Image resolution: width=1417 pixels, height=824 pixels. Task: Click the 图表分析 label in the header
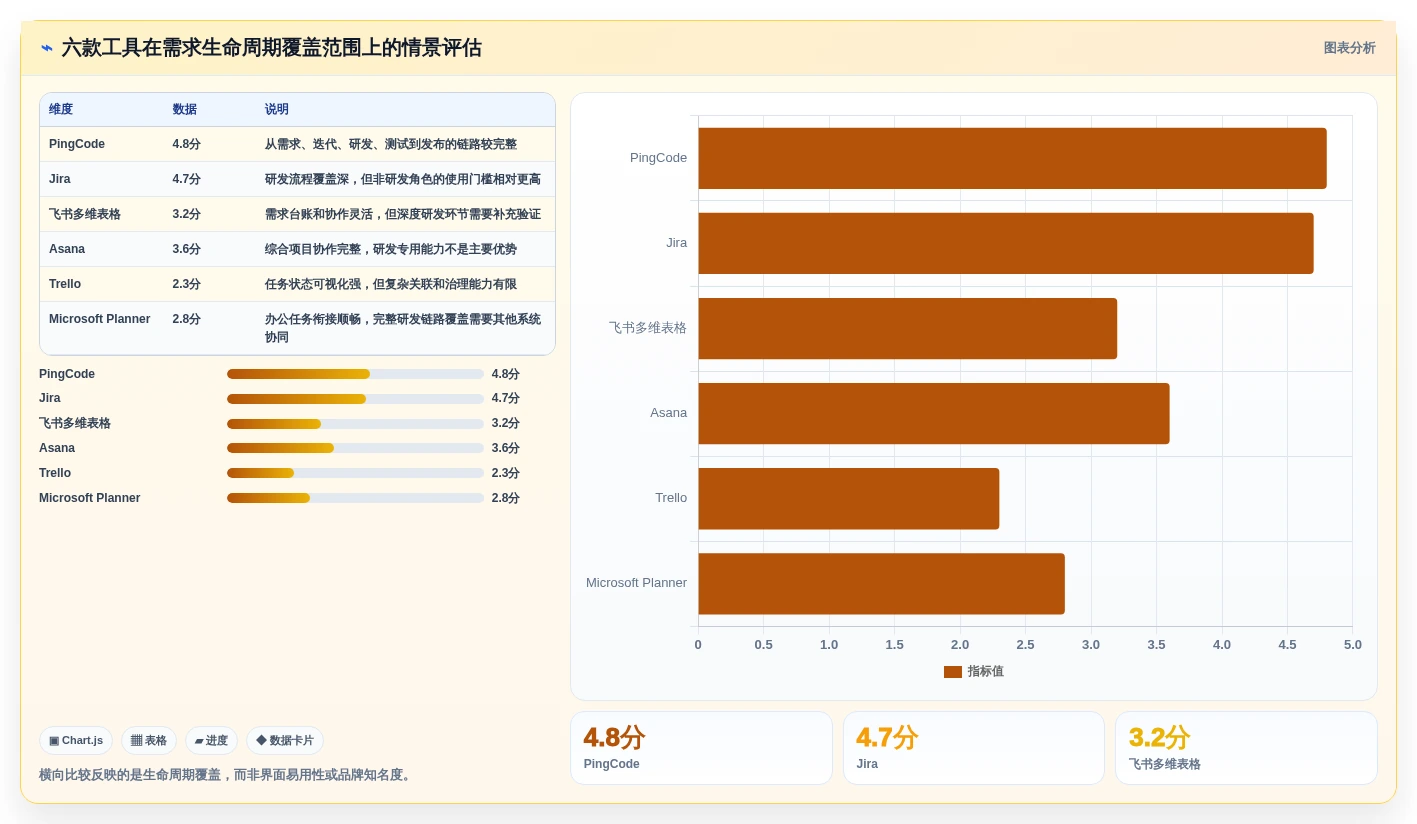click(x=1349, y=48)
